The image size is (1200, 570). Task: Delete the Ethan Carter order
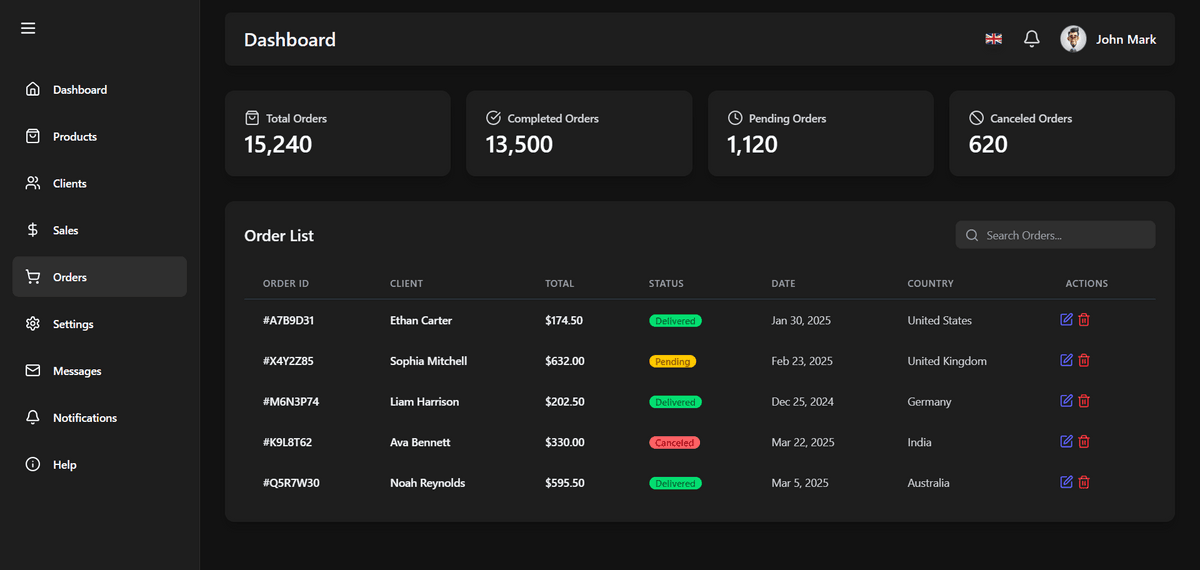(x=1084, y=320)
